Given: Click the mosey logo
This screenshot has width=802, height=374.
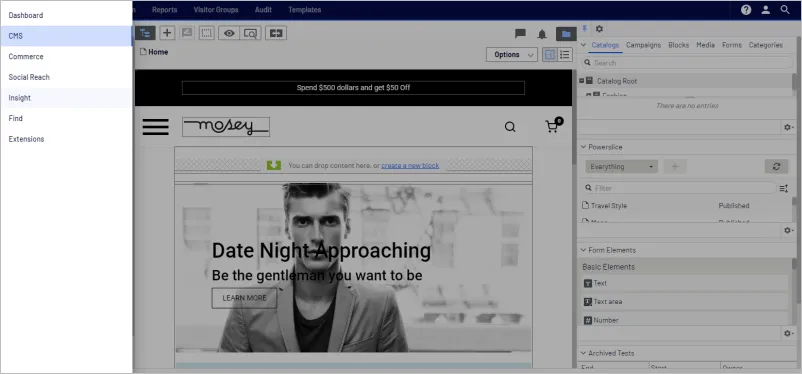Looking at the screenshot, I should click(226, 127).
